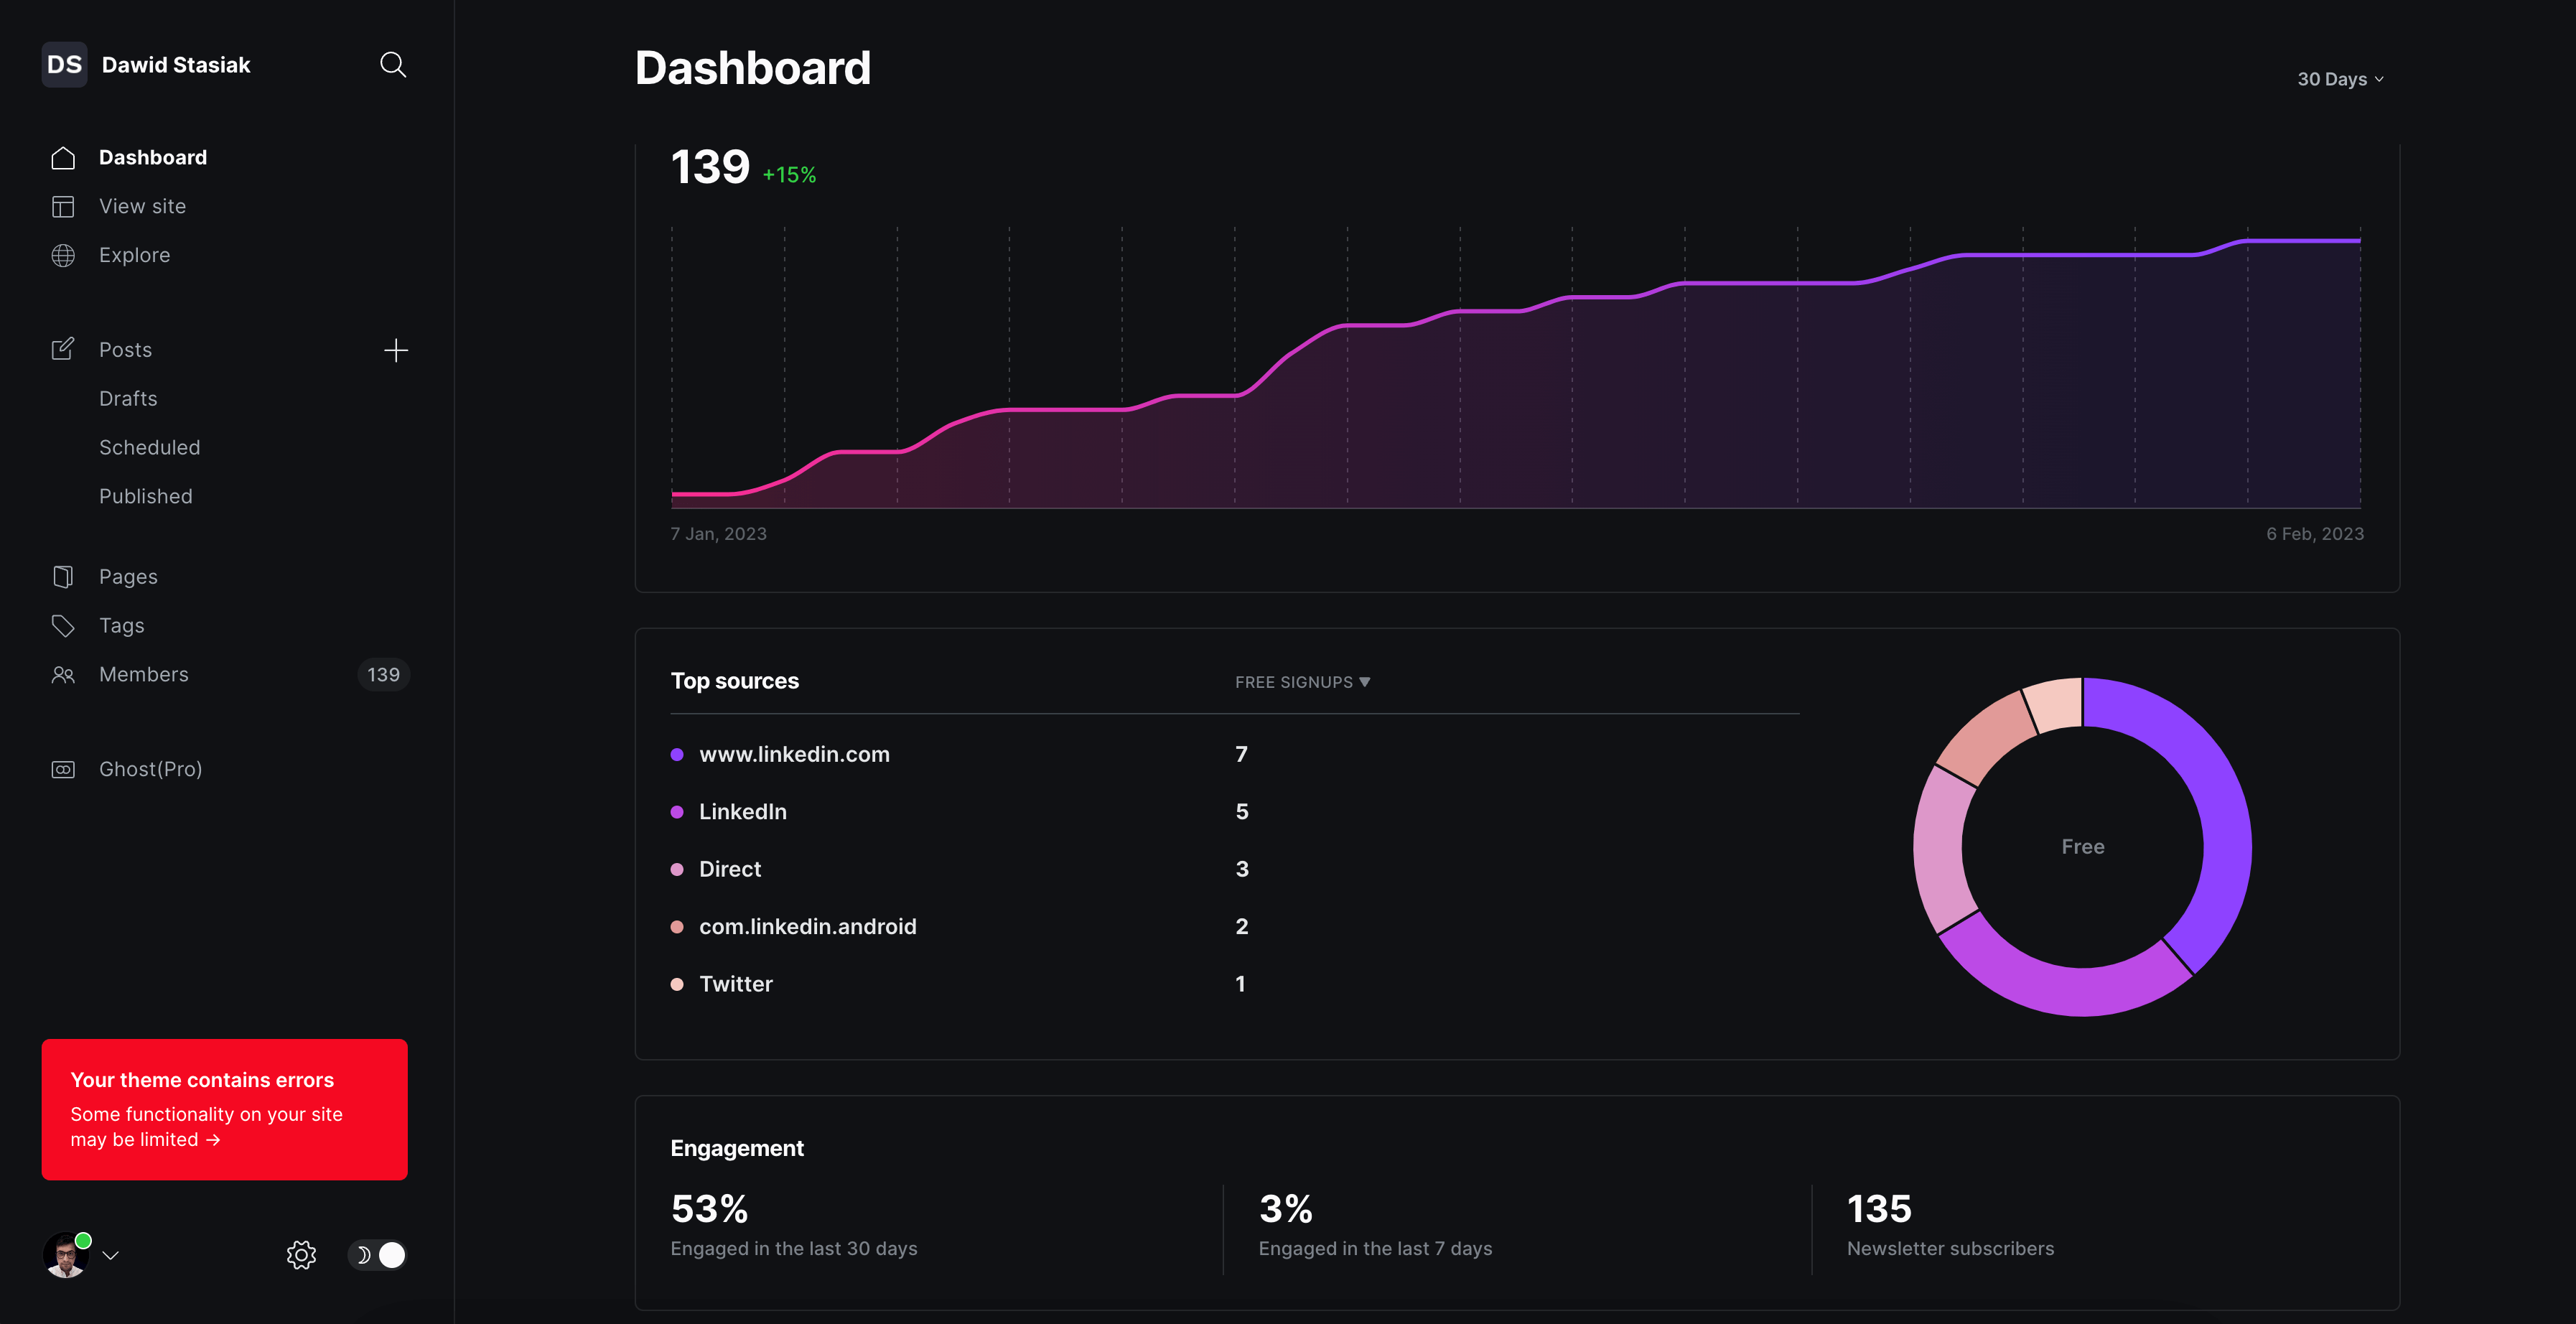This screenshot has width=2576, height=1324.
Task: Expand the user profile menu chevron
Action: 111,1256
